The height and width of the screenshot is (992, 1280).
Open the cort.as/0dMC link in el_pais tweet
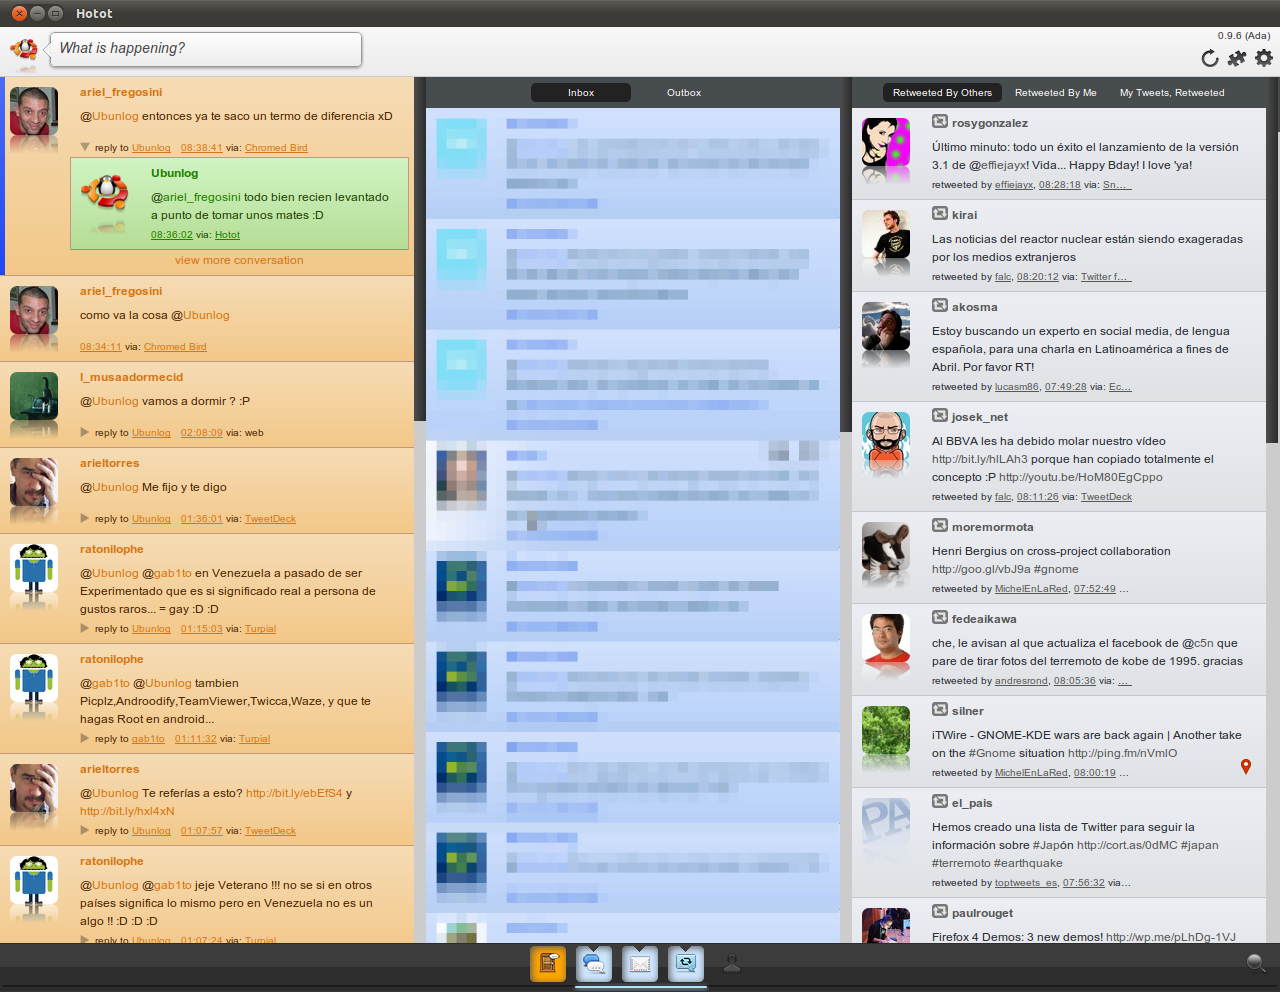point(1125,845)
